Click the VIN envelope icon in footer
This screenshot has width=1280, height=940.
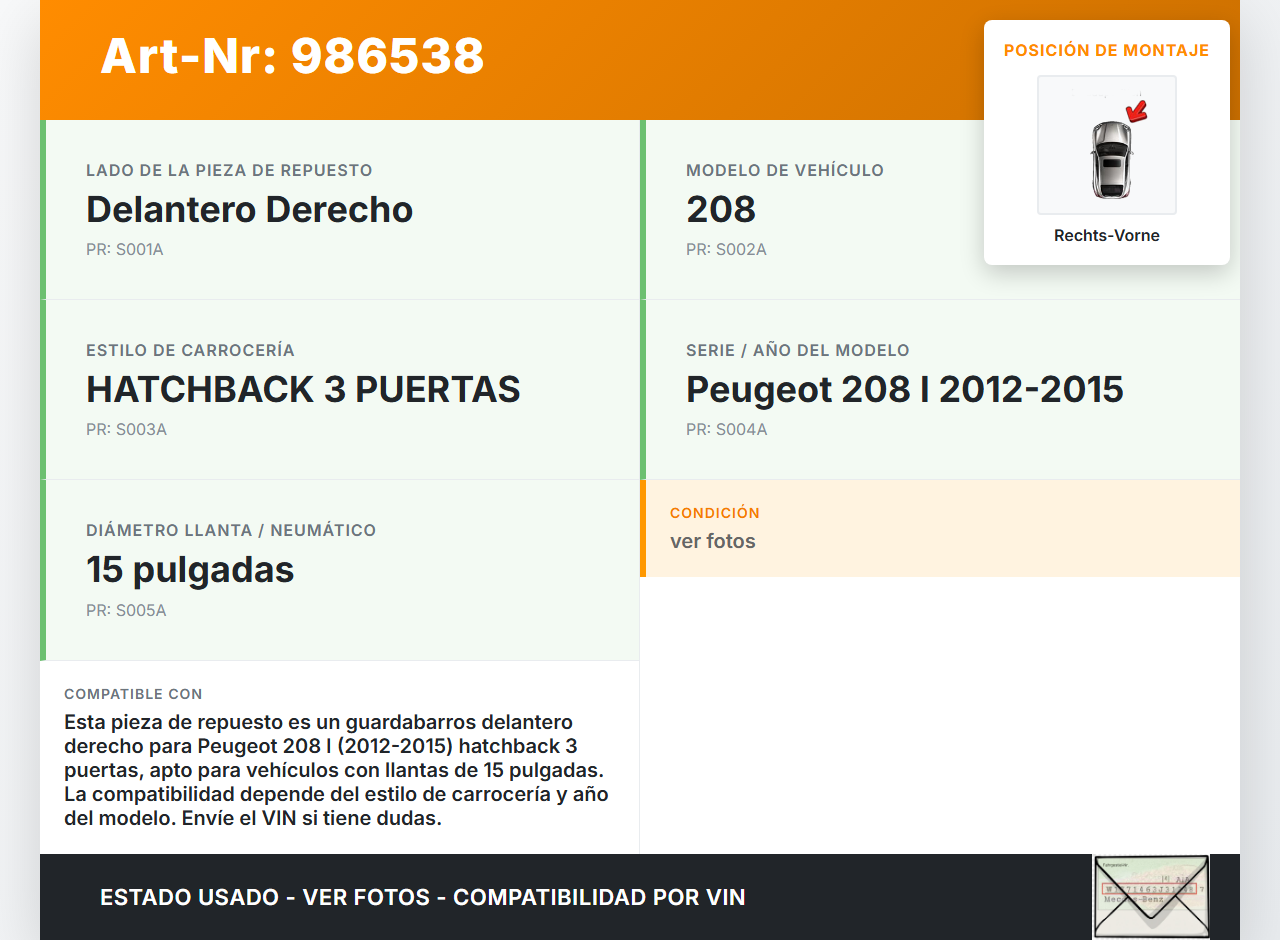click(x=1150, y=896)
